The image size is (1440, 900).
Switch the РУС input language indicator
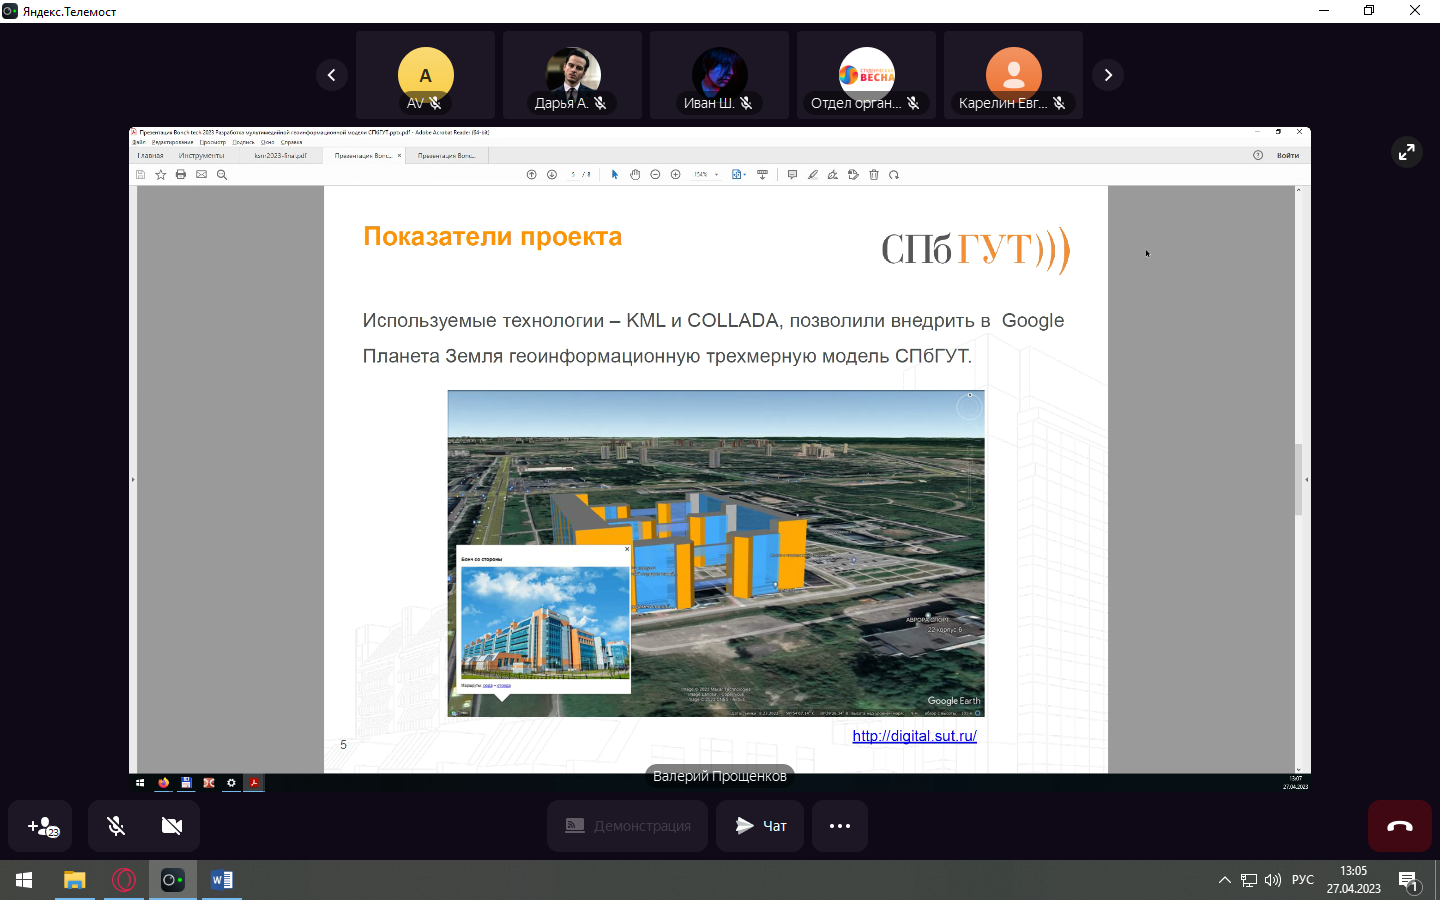click(1303, 880)
